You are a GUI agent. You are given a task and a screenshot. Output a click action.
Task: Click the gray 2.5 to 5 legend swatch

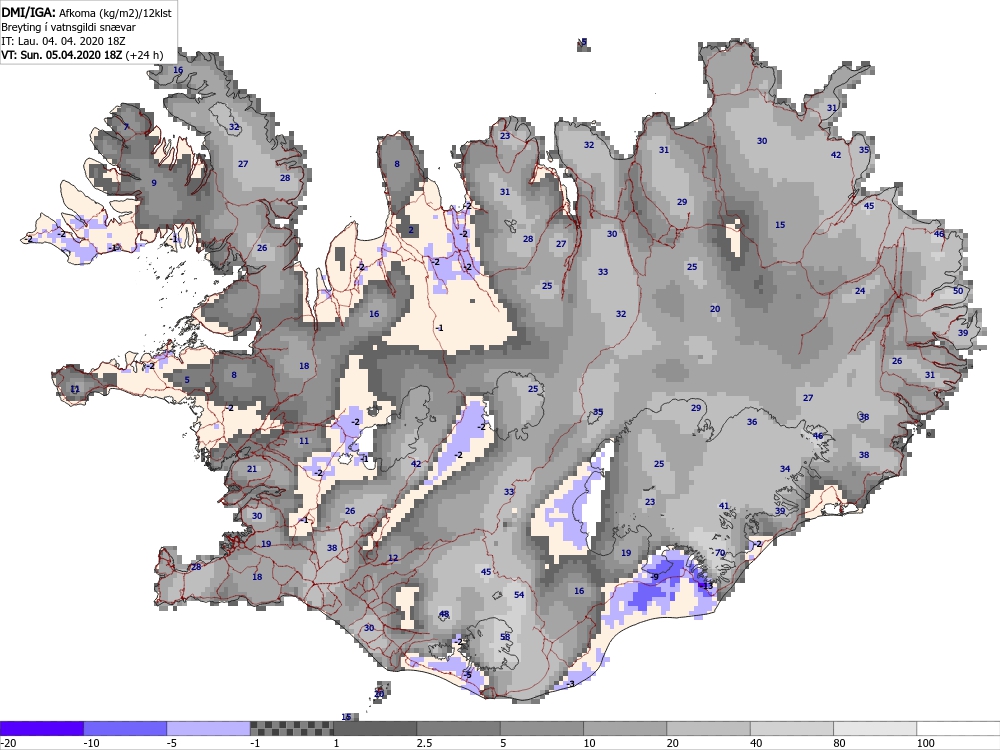459,728
